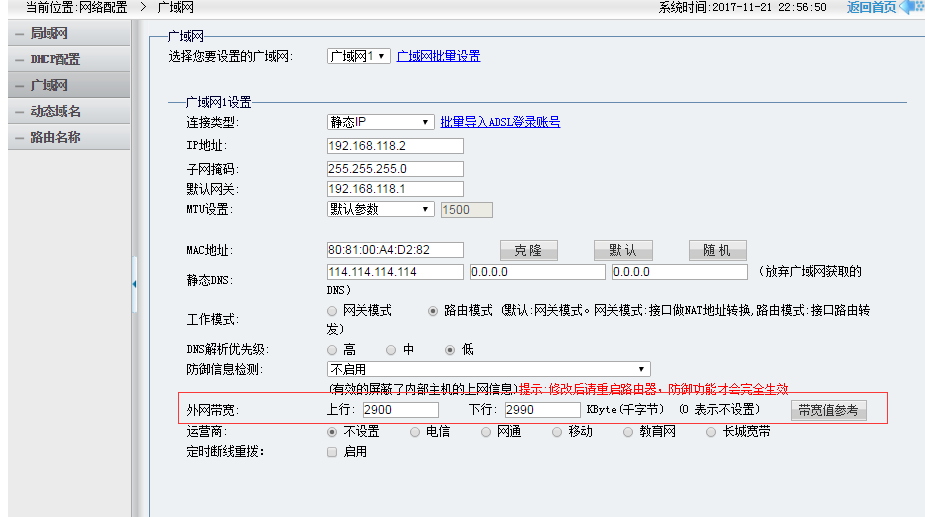The width and height of the screenshot is (925, 517).
Task: Click the IP地址 field 192.168.118.2
Action: (395, 146)
